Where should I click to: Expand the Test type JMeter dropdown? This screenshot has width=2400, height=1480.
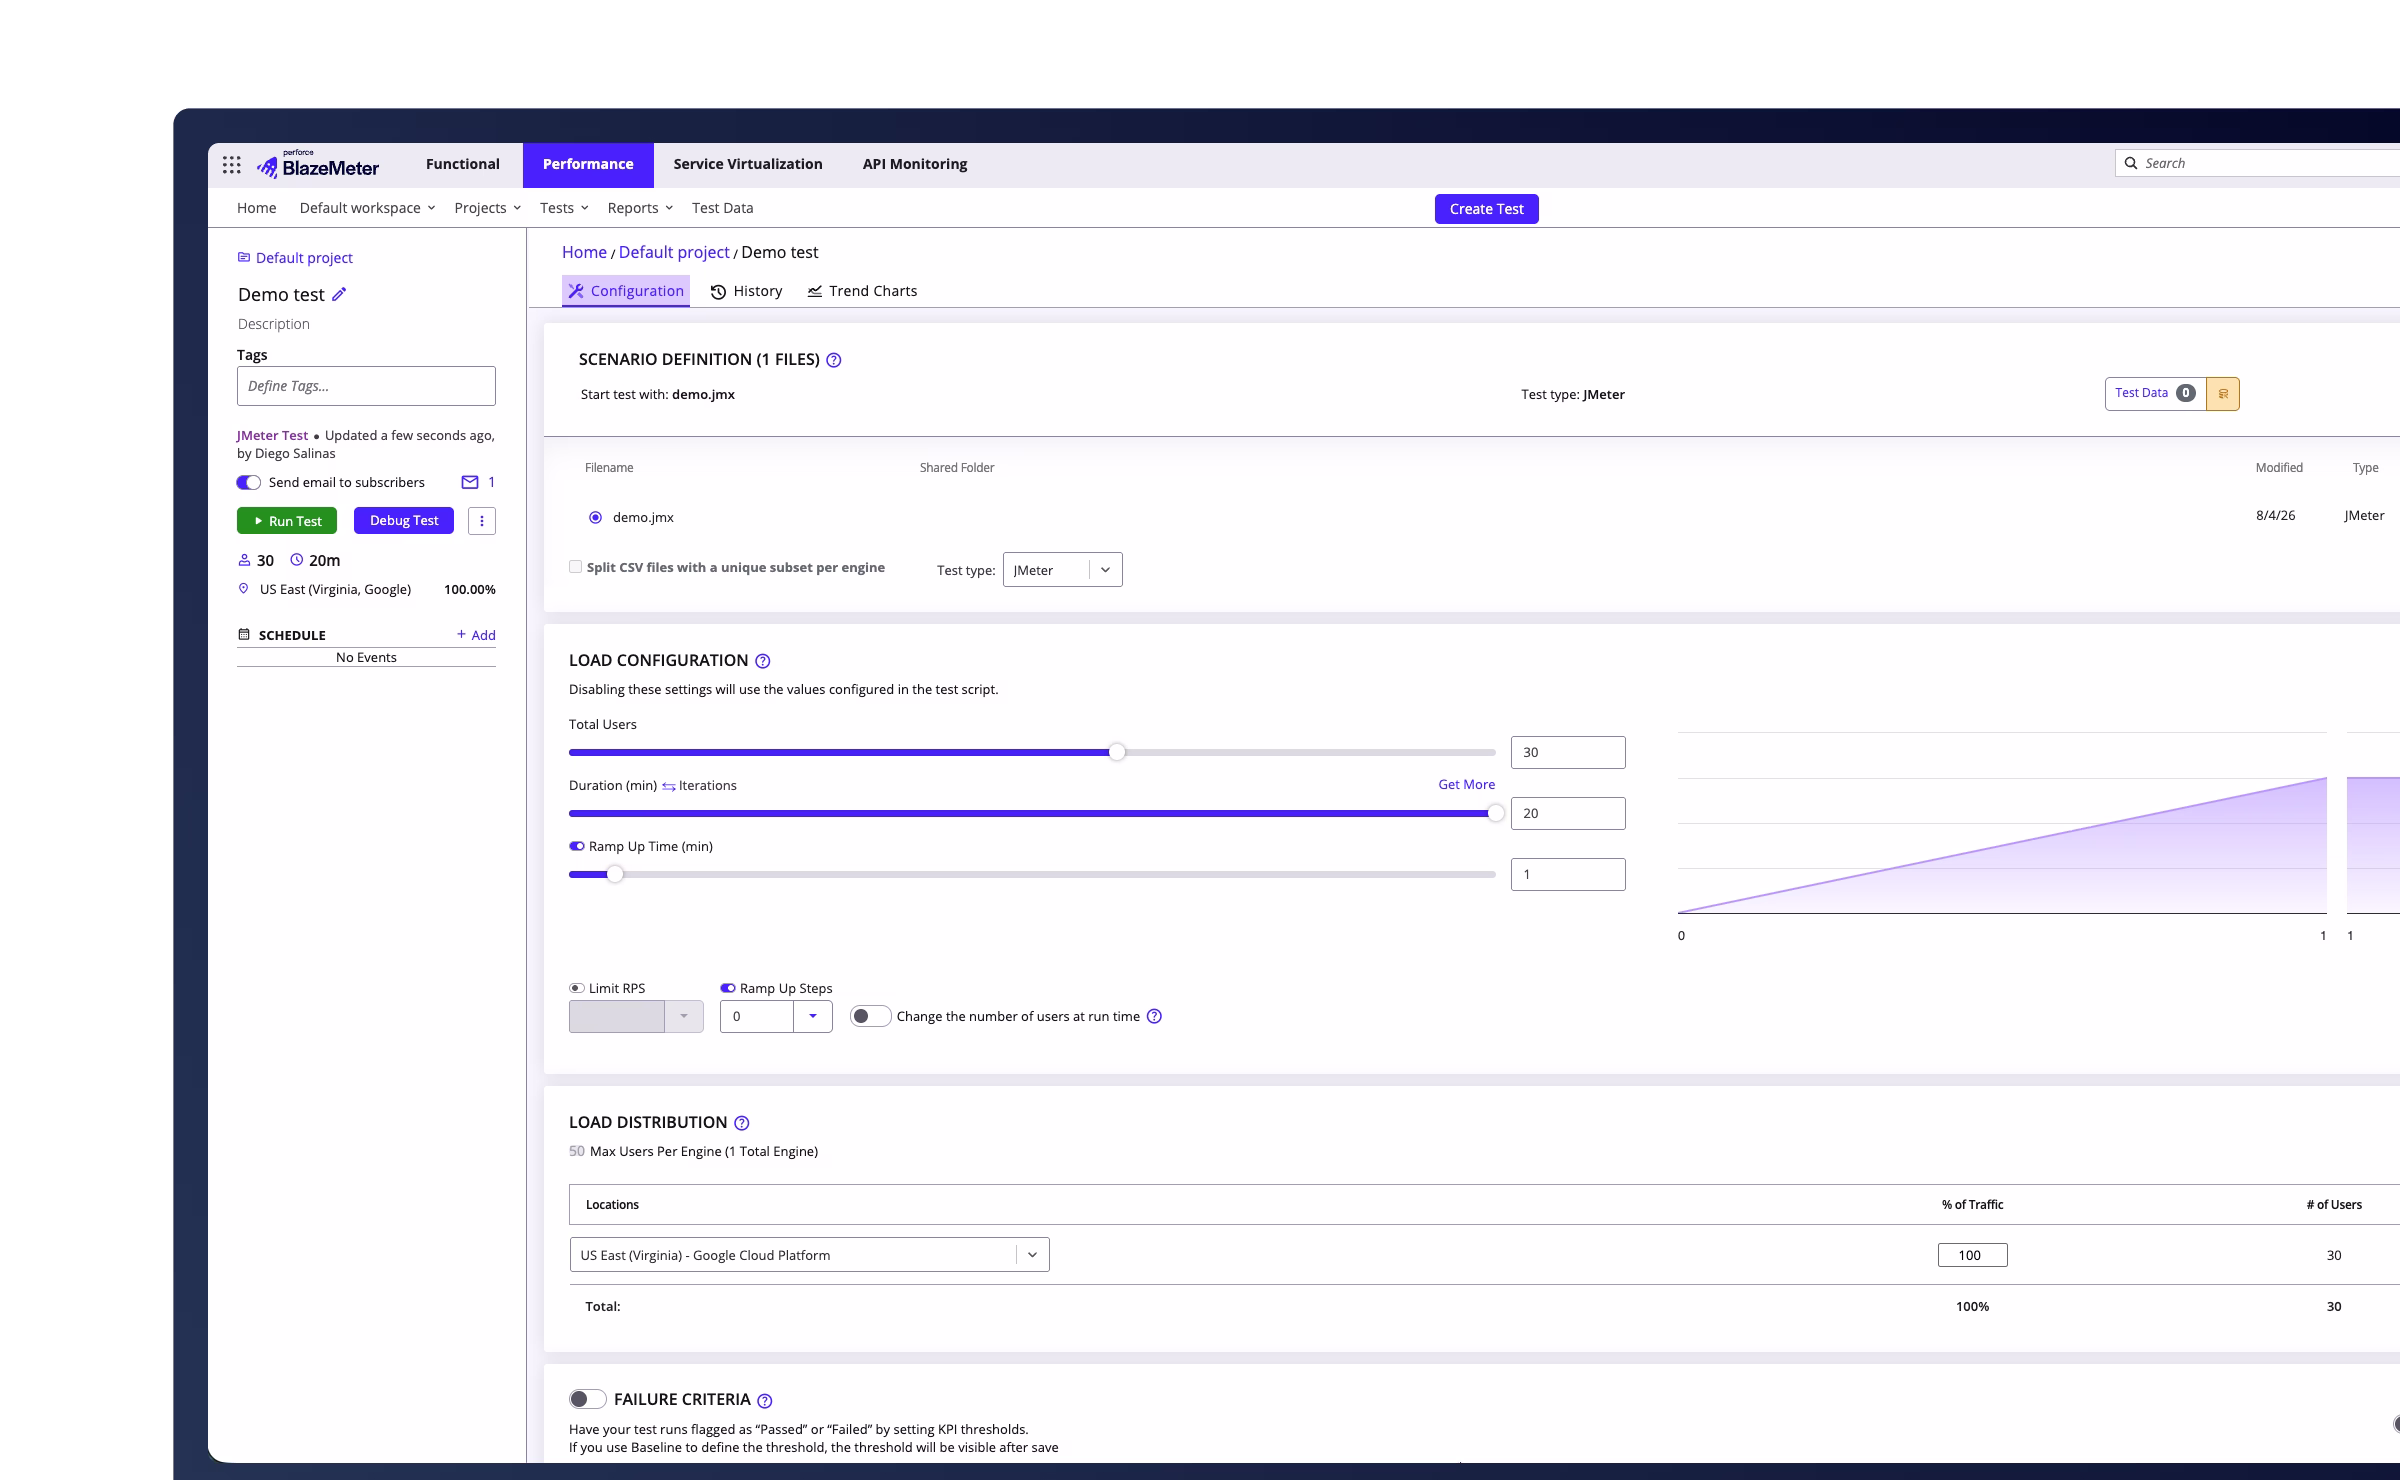point(1062,570)
